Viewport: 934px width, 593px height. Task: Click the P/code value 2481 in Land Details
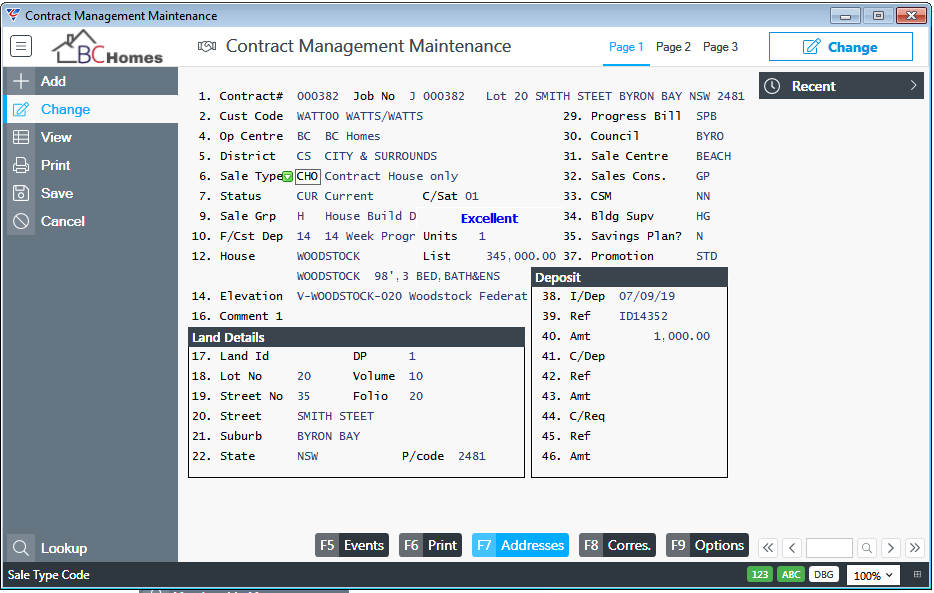pyautogui.click(x=472, y=456)
